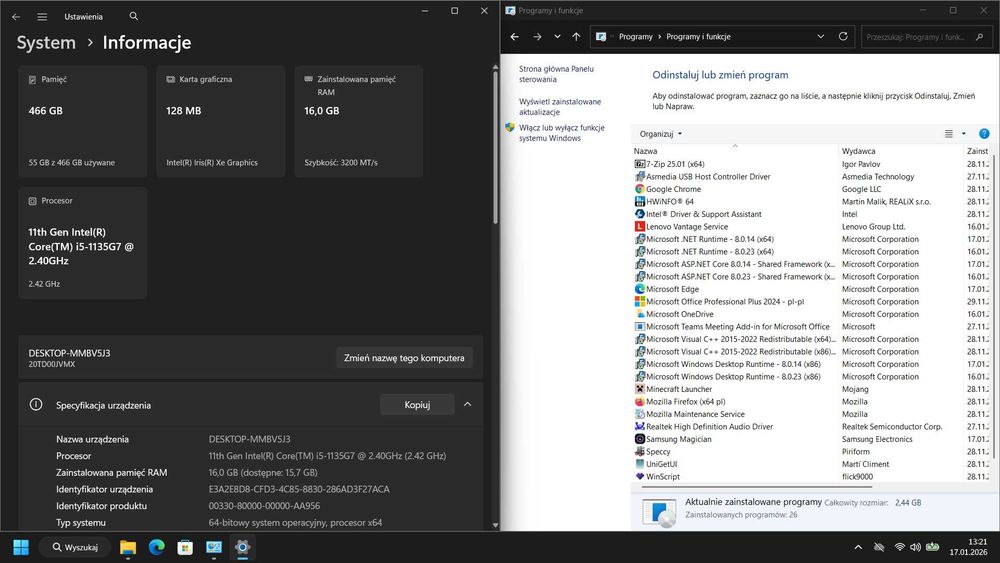Open the Settings hamburger navigation menu

point(41,17)
